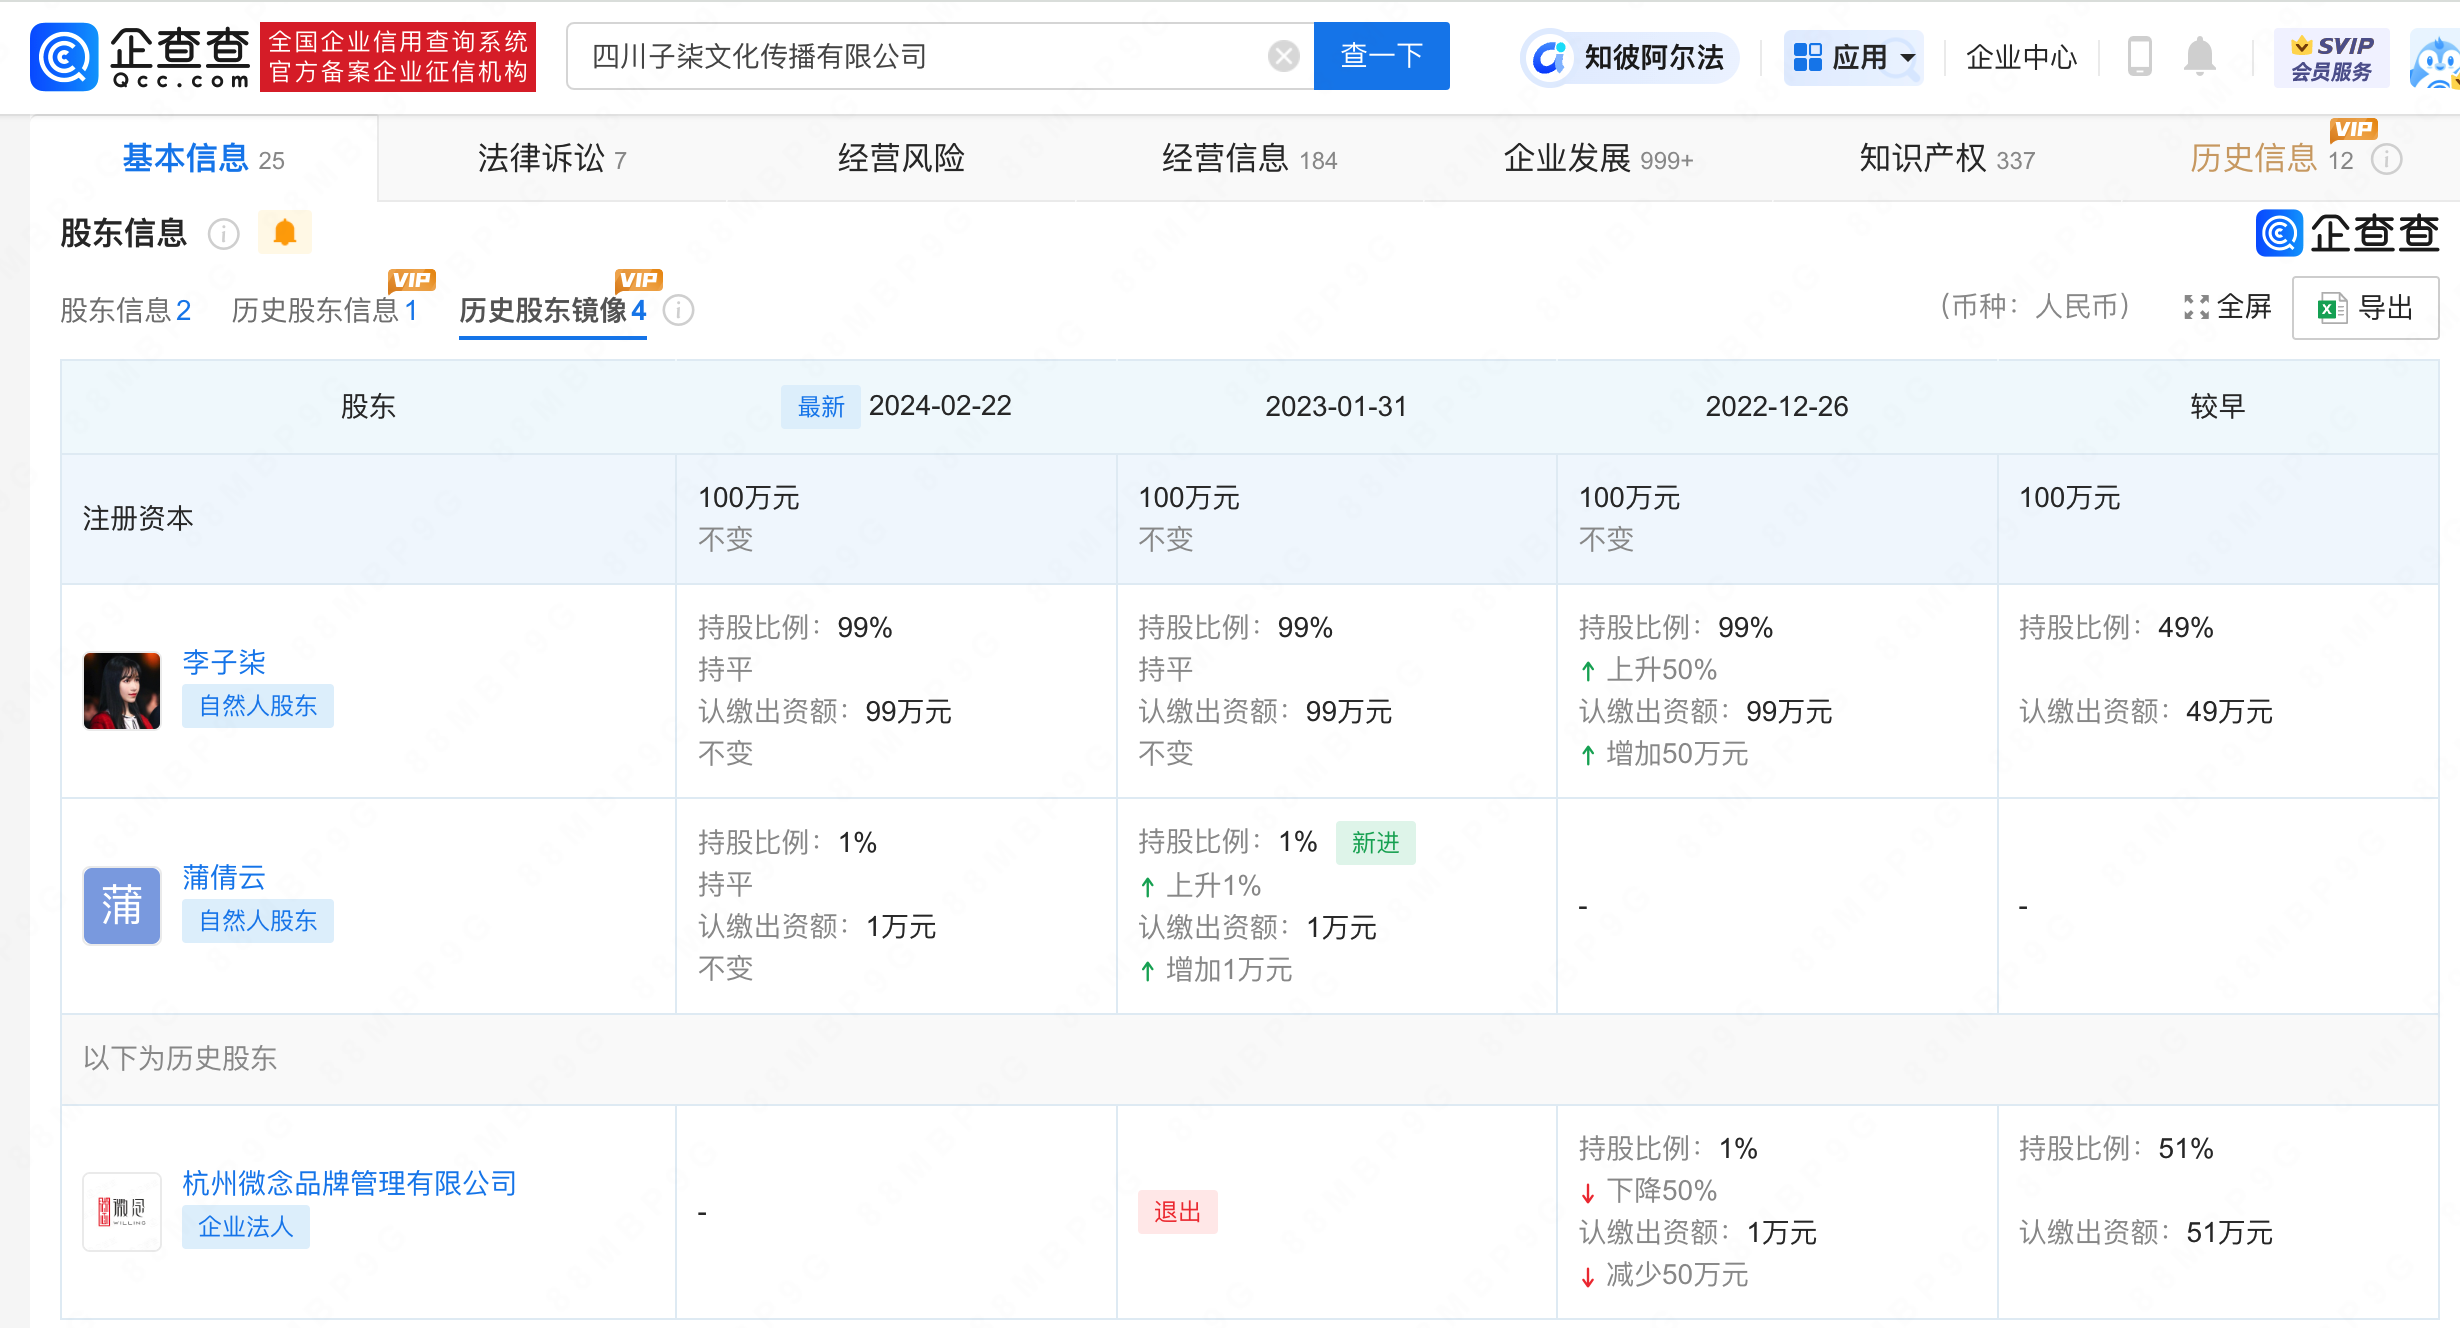
Task: Open shareholder 李子柒 profile link
Action: (x=224, y=662)
